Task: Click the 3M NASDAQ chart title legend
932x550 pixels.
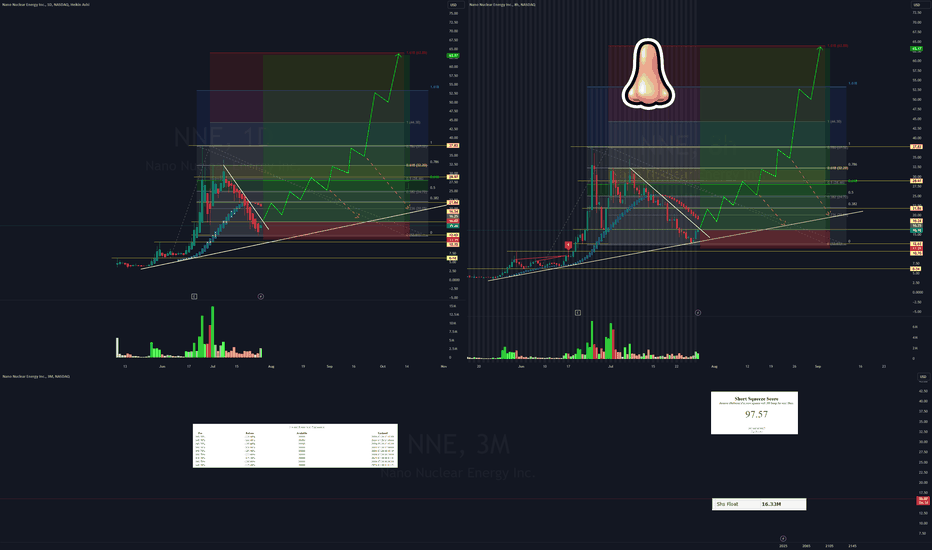Action: pos(36,376)
